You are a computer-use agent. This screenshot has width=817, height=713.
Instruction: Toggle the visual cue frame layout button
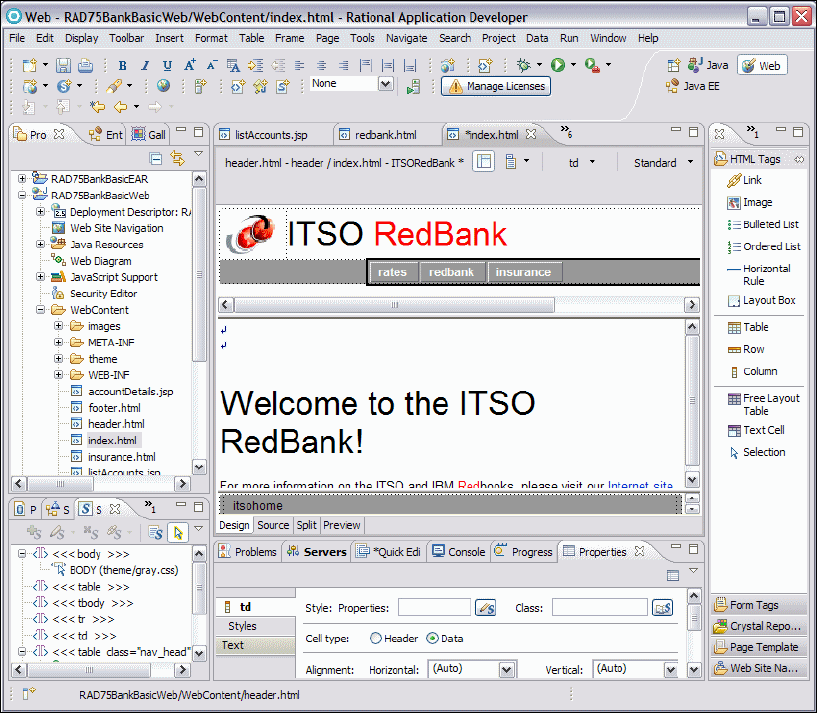point(484,162)
